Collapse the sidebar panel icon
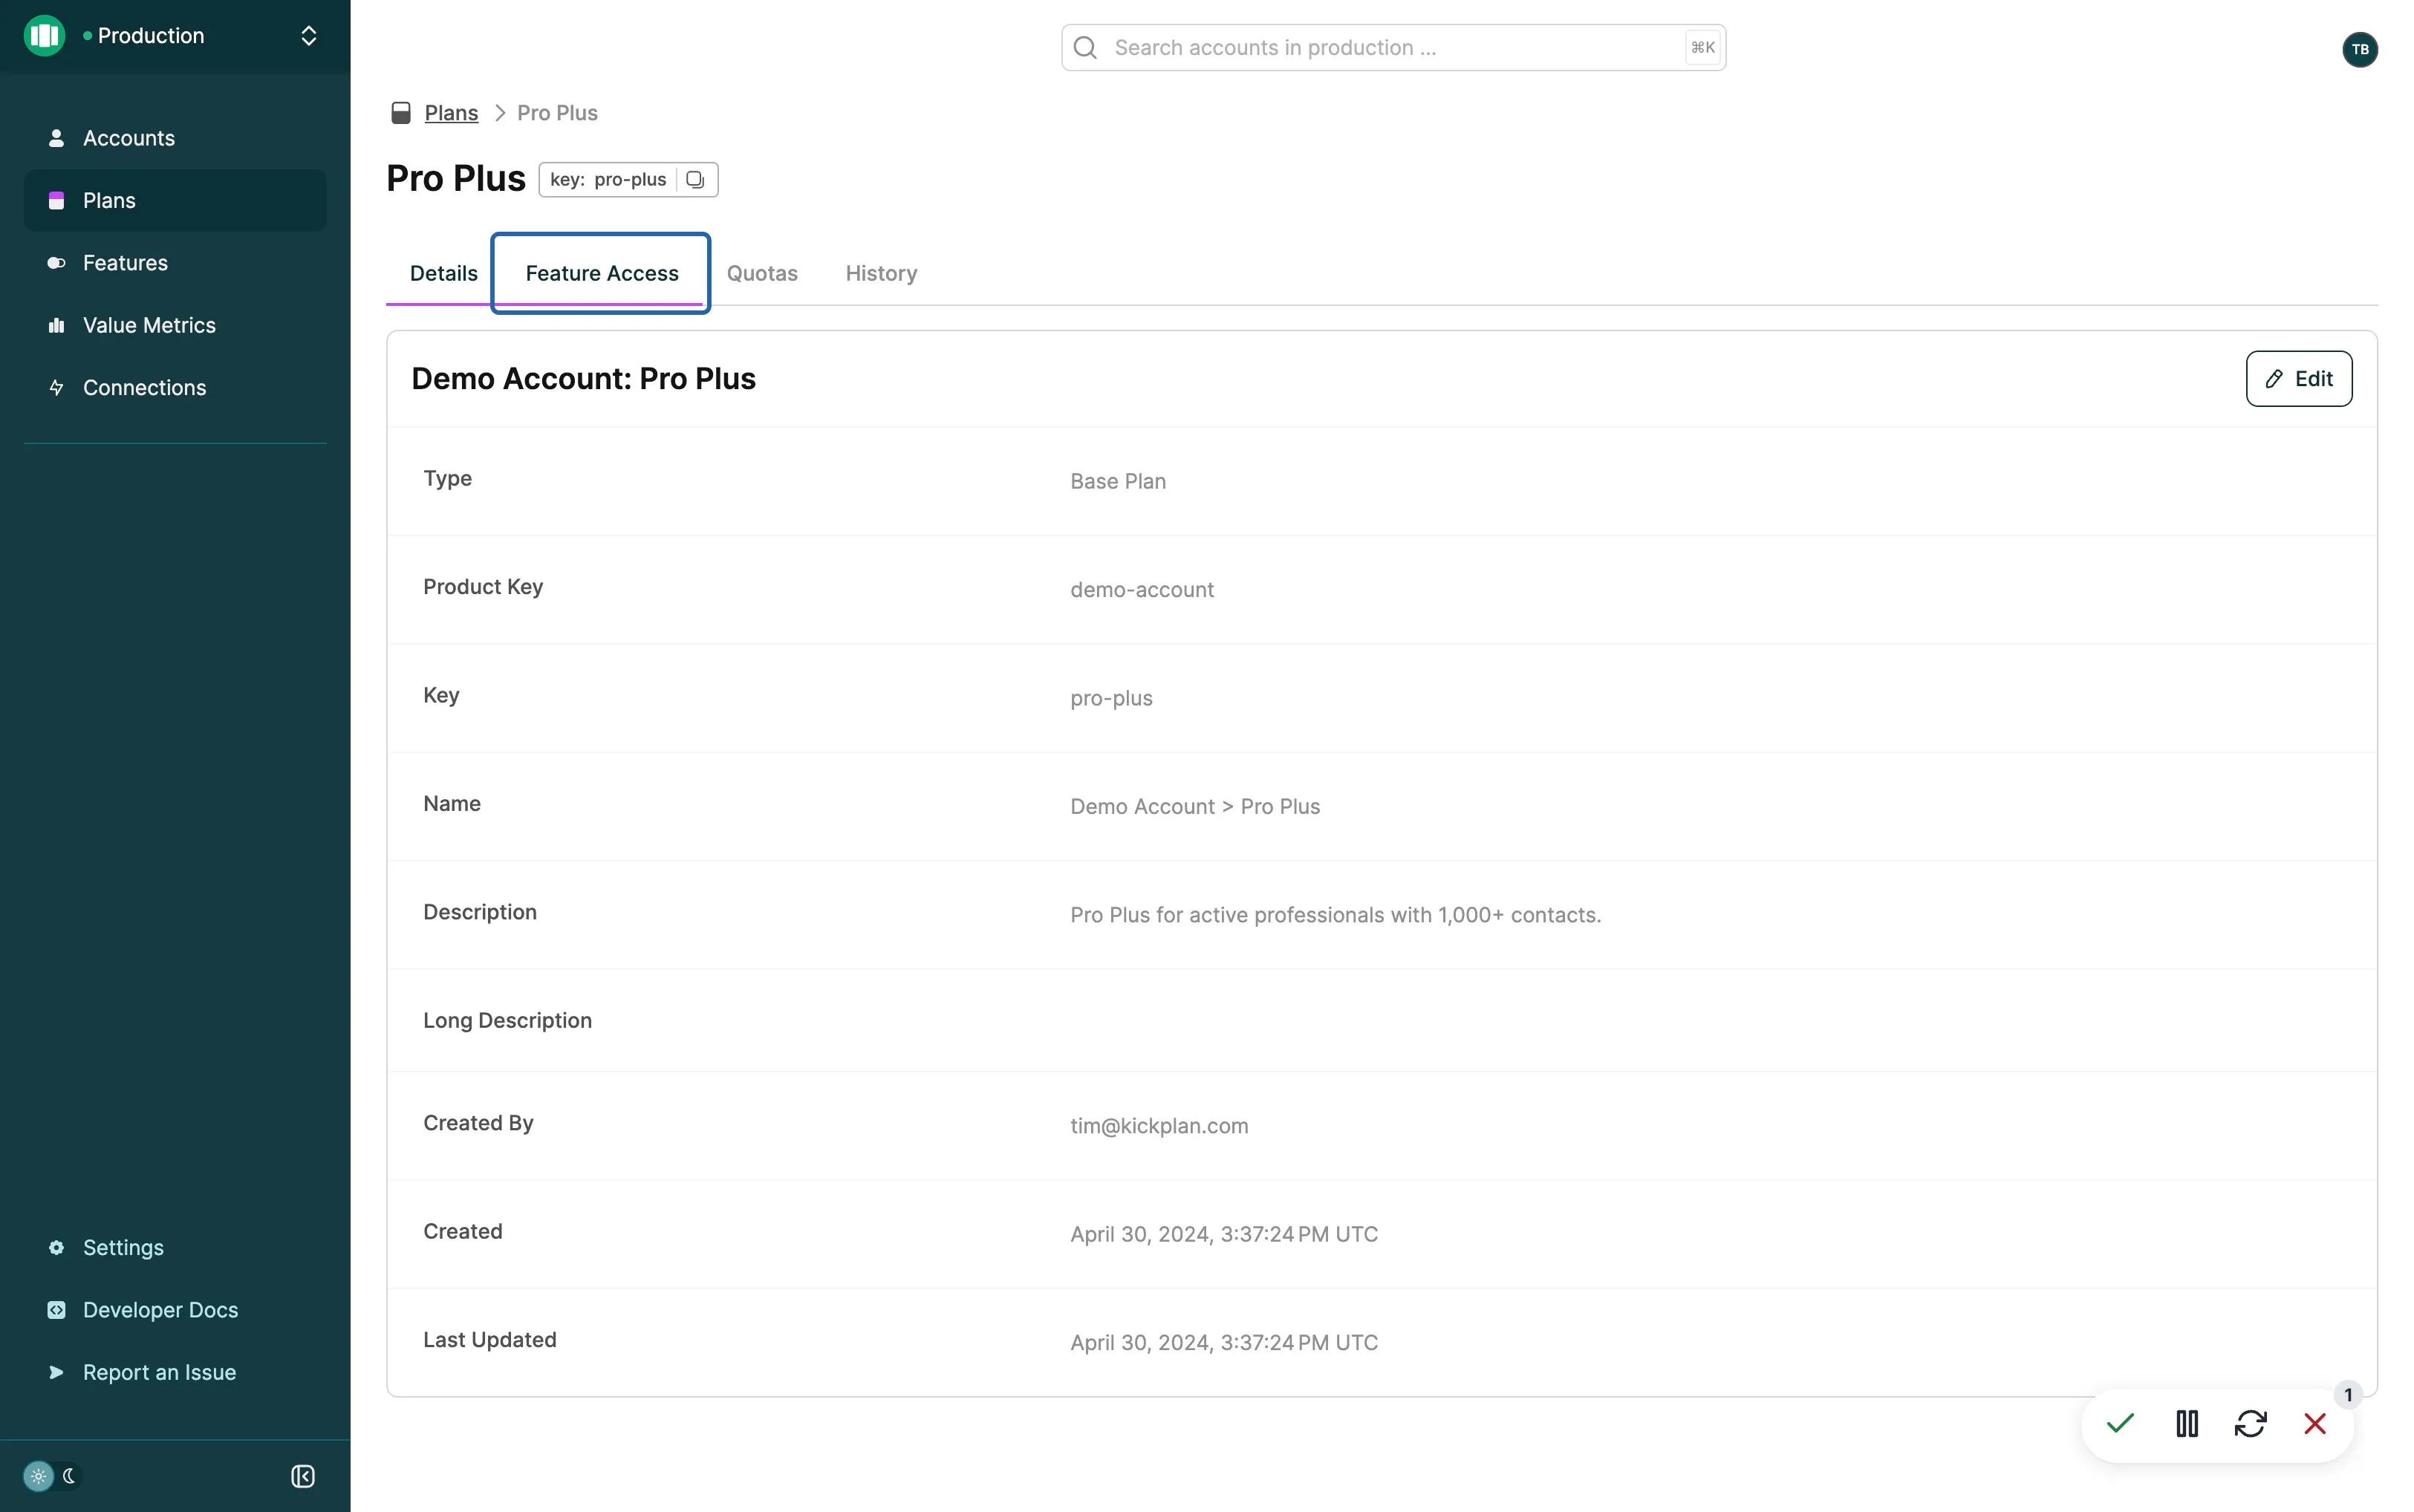 (303, 1476)
